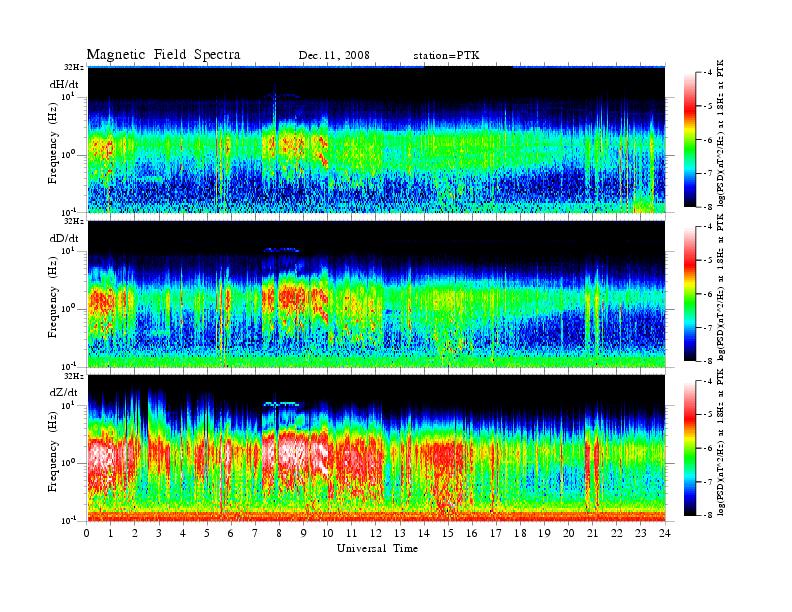792x612 pixels.
Task: Click the -8 value on dZ/dt color bar
Action: coord(707,514)
